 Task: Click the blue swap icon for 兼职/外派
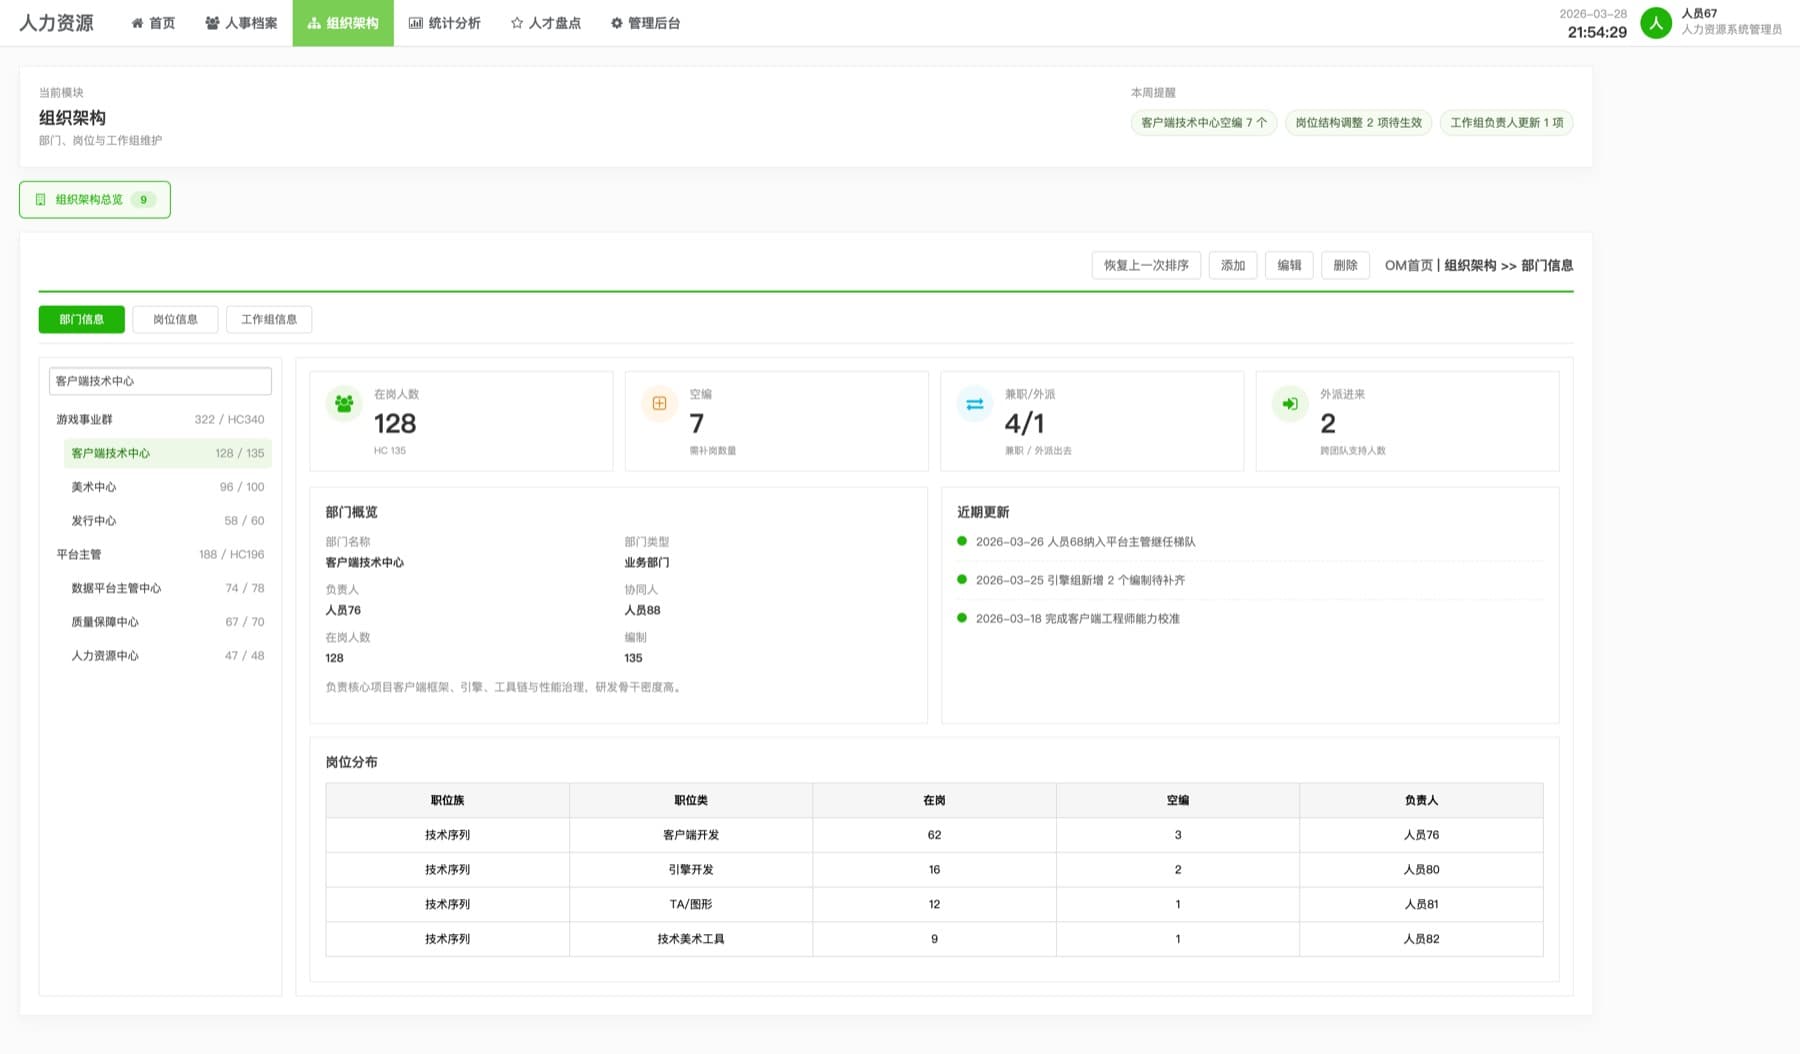[x=975, y=404]
